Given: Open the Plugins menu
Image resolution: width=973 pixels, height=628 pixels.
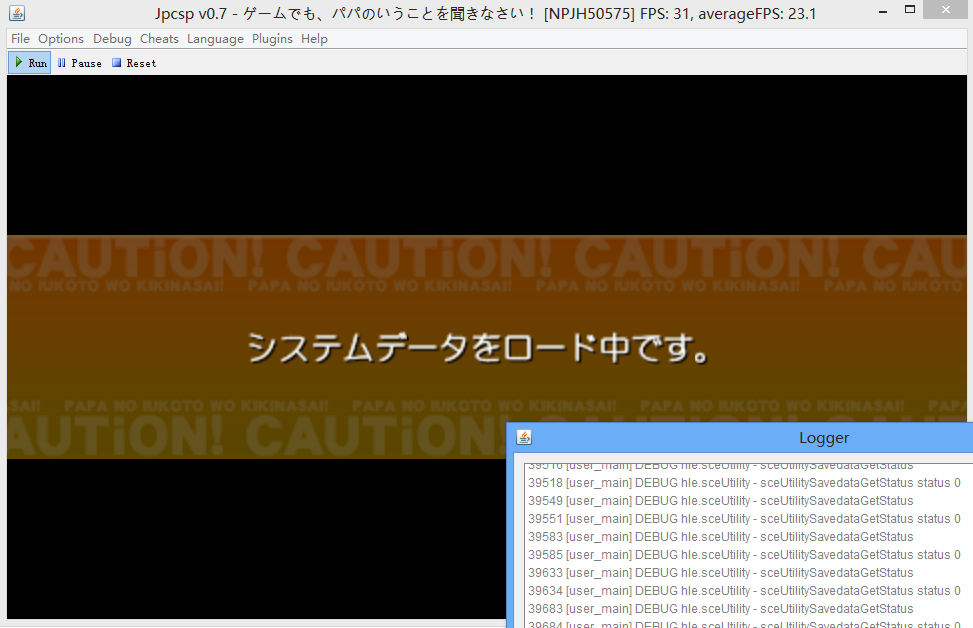Looking at the screenshot, I should click(x=272, y=39).
